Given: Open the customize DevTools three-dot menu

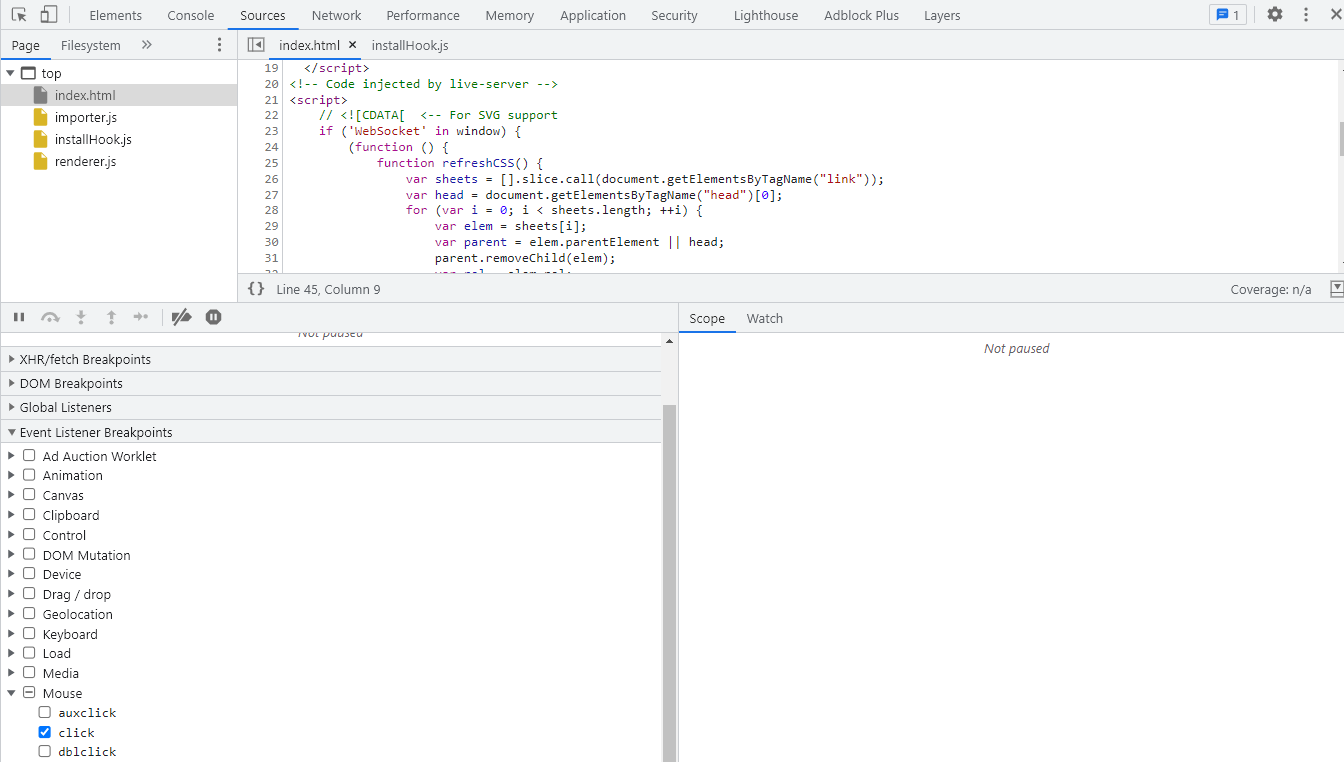Looking at the screenshot, I should tap(1306, 15).
